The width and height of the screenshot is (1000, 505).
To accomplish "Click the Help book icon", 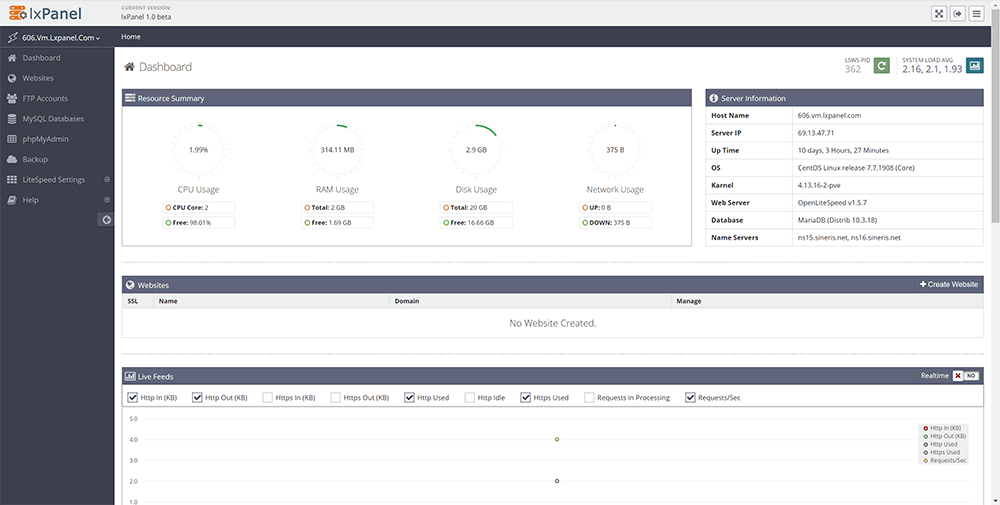I will click(11, 200).
